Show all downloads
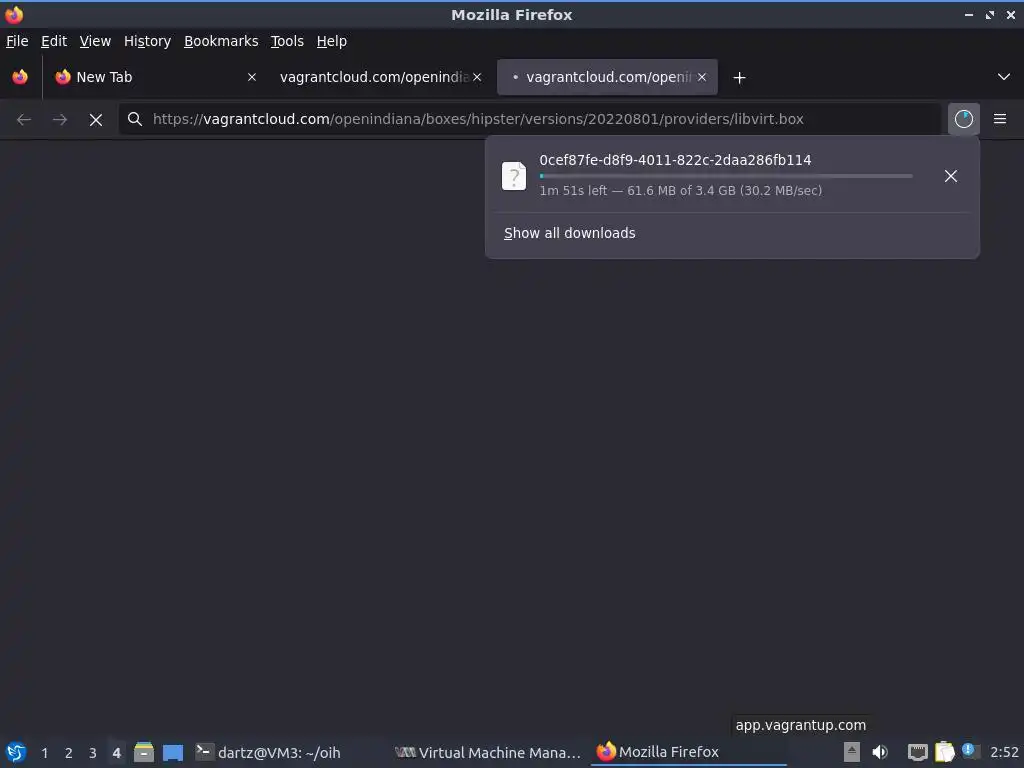1024x768 pixels. click(x=569, y=233)
